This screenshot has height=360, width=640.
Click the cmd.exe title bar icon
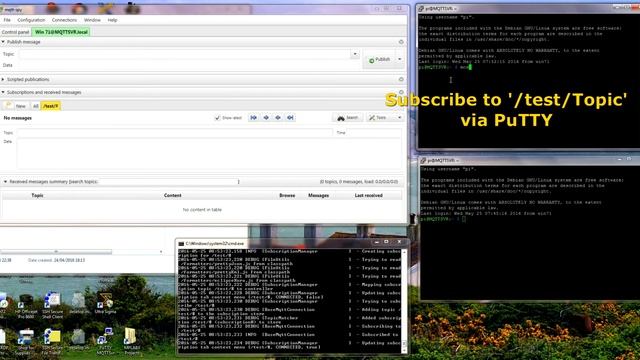click(181, 244)
